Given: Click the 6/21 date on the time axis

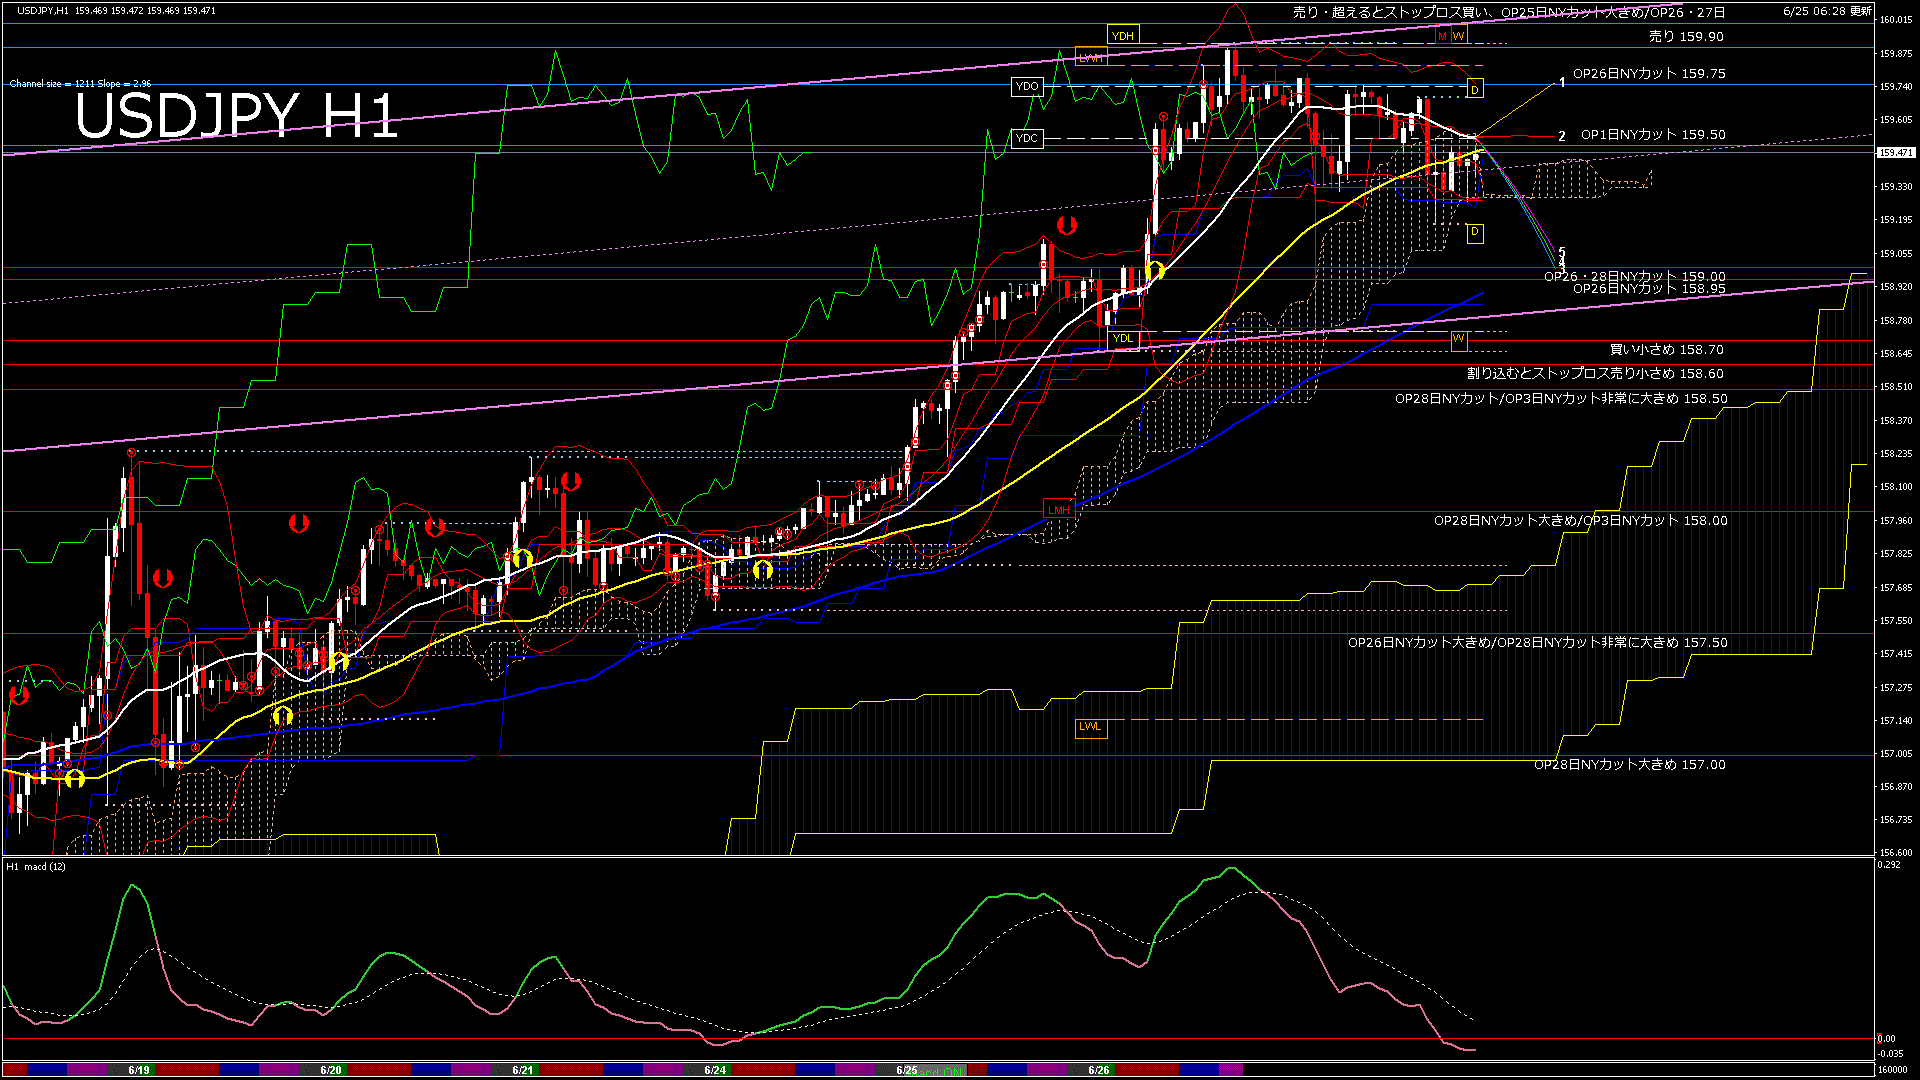Looking at the screenshot, I should pos(523,1070).
